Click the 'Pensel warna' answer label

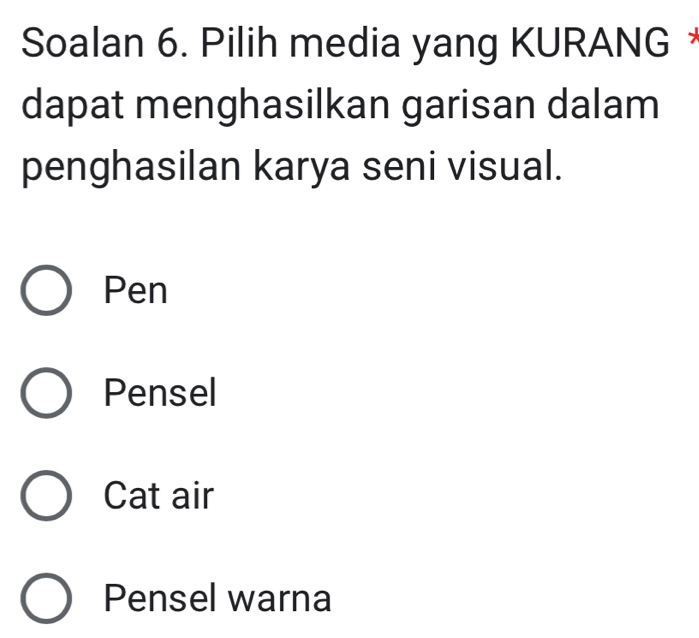pyautogui.click(x=217, y=599)
